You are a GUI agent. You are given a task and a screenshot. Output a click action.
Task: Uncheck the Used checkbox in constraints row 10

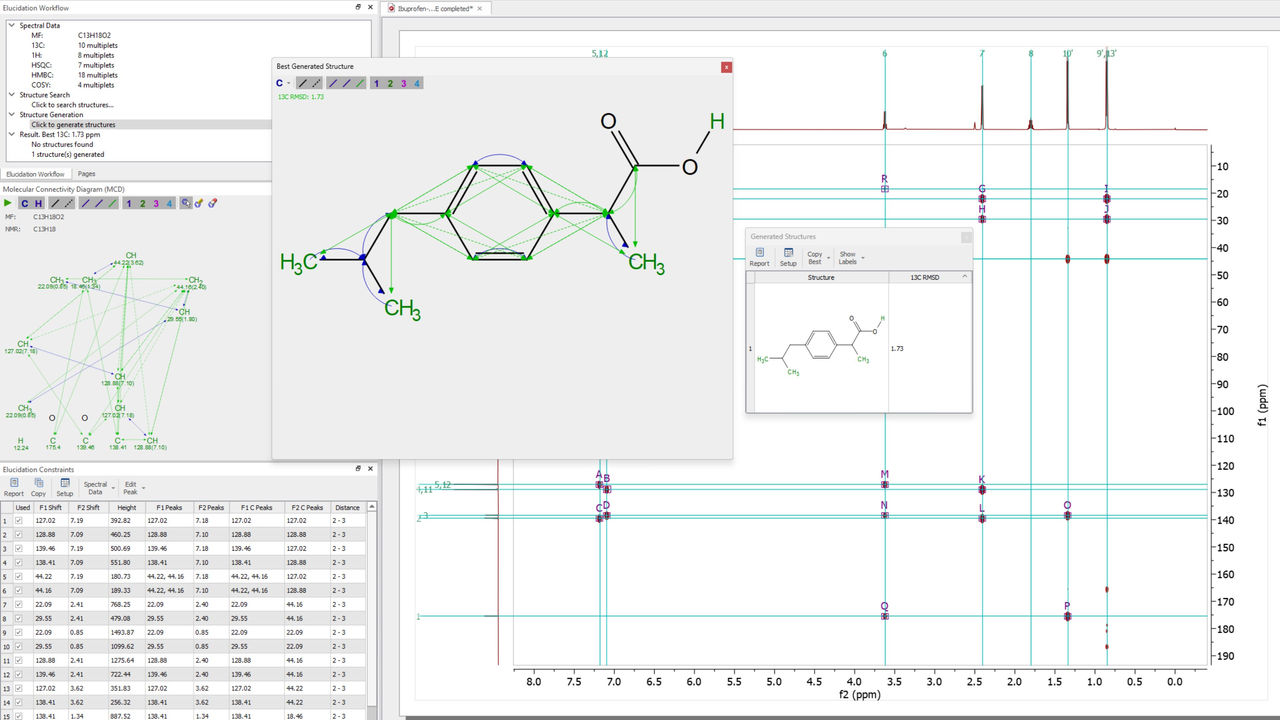18,647
